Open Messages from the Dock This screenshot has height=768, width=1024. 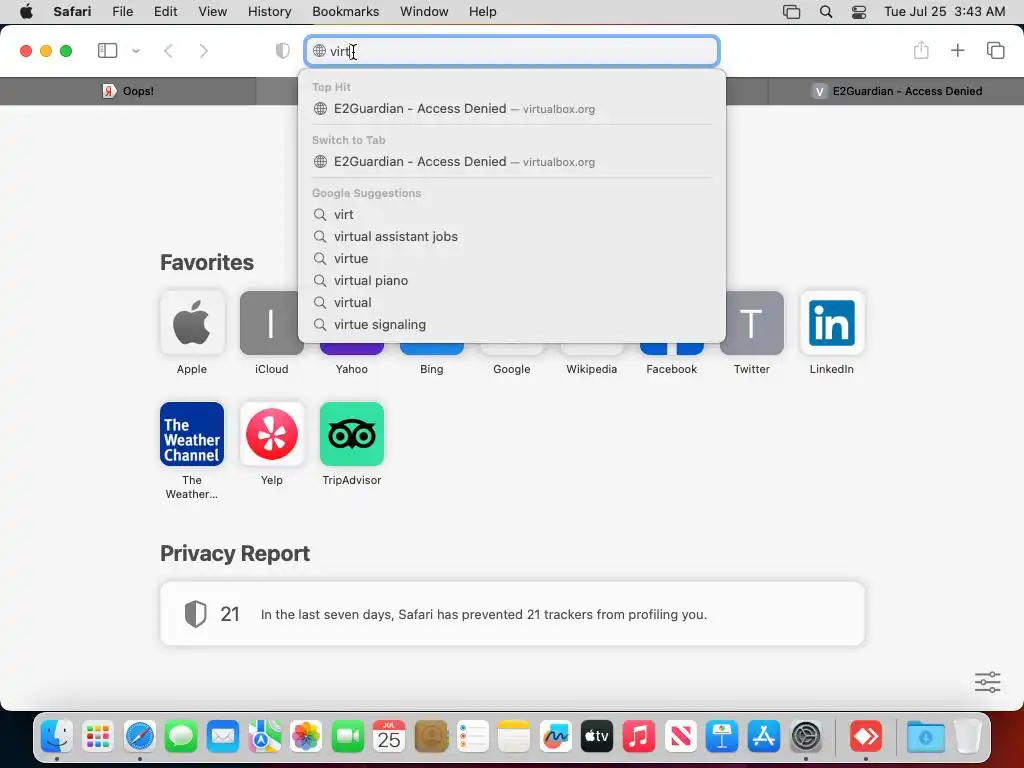pos(181,737)
